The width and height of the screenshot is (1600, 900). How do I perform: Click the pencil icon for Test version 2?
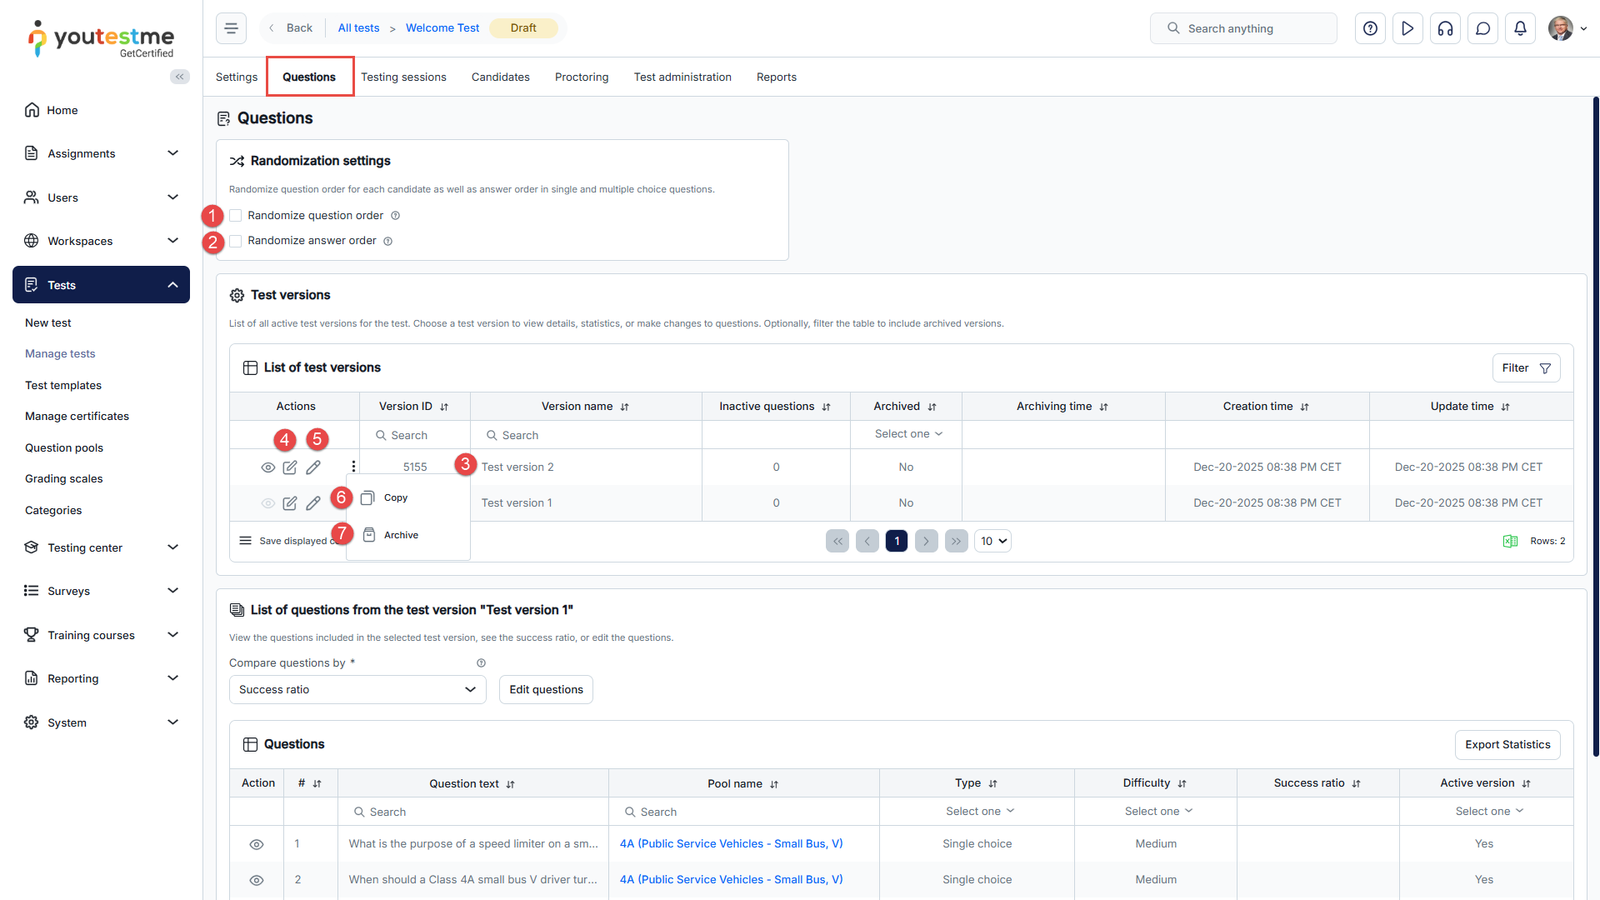click(313, 467)
